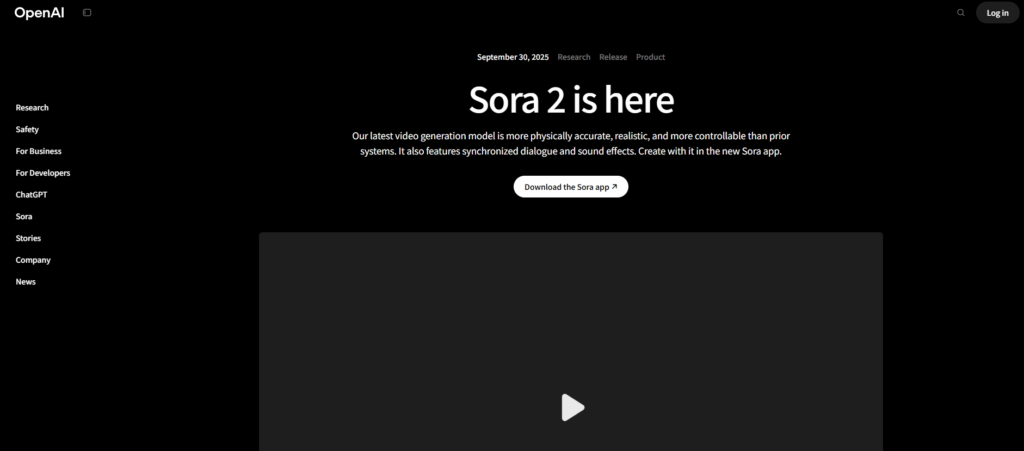The image size is (1024, 451).
Task: Open Research in the sidebar
Action: pos(32,108)
